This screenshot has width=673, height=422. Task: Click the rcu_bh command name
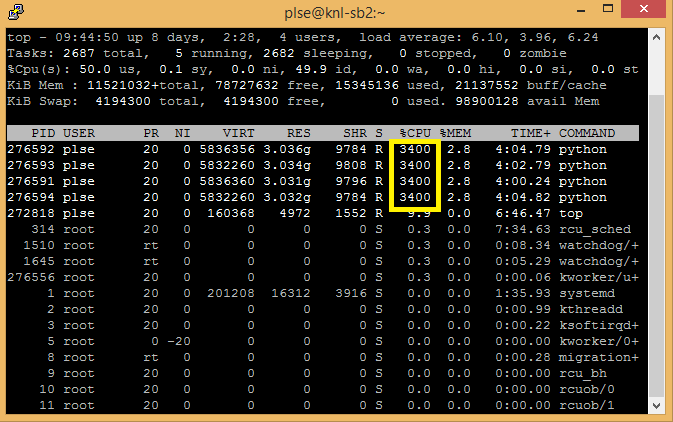583,373
